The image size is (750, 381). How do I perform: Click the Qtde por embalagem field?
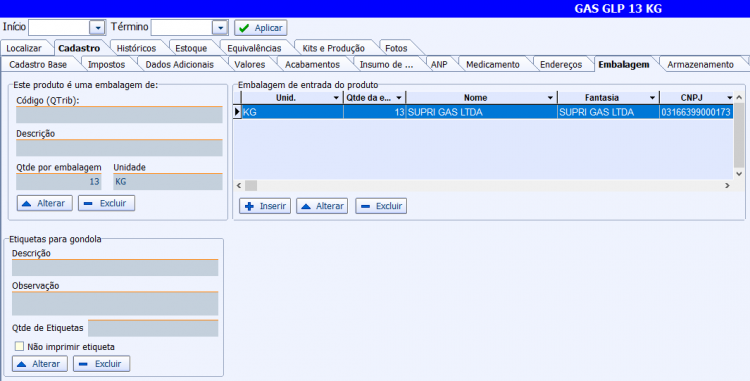[59, 182]
